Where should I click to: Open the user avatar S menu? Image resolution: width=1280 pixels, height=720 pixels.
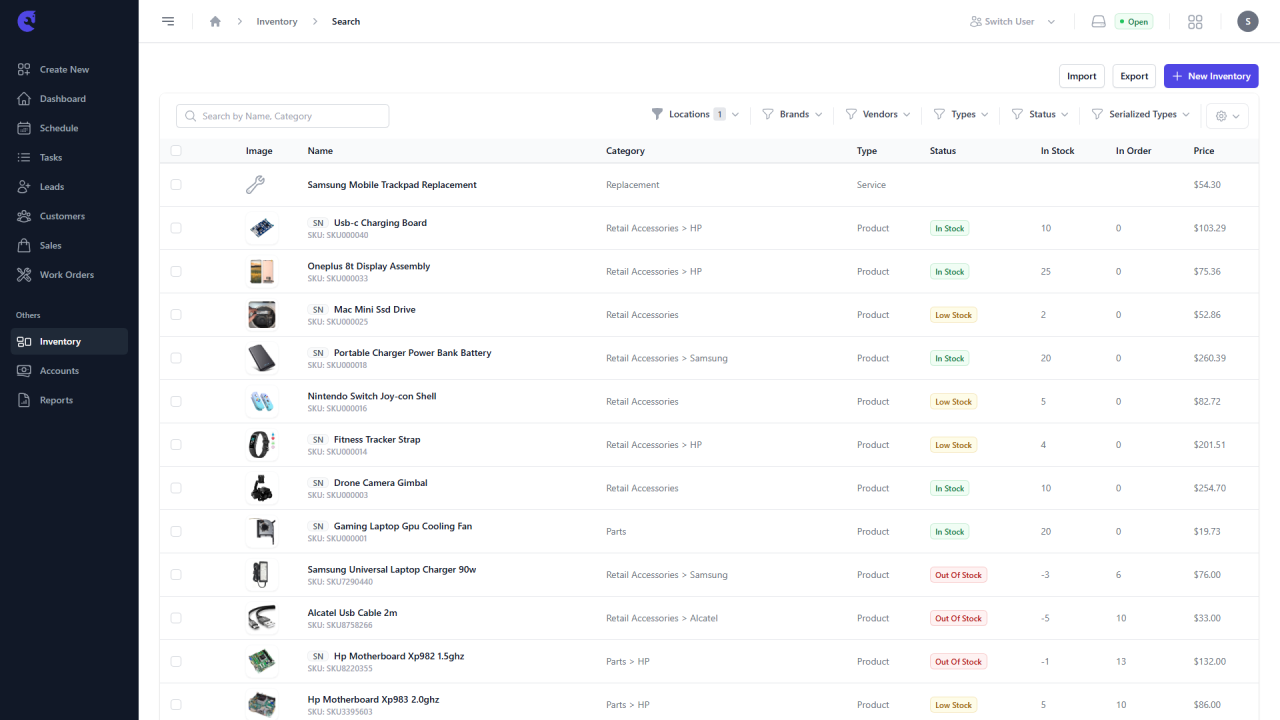[1247, 21]
